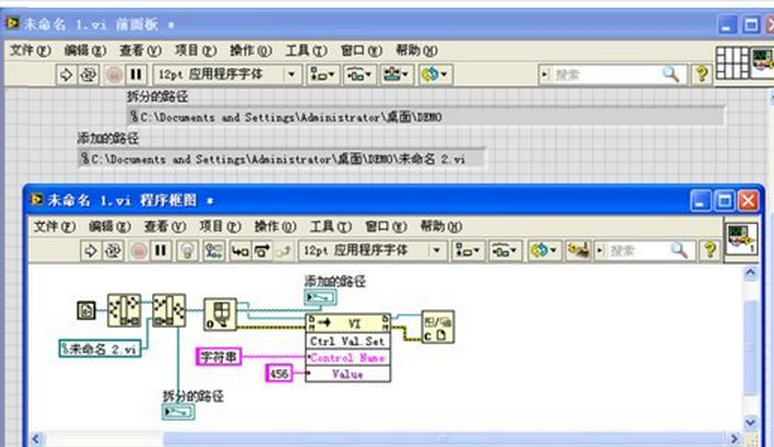Click 拆分的路径 path indicator field
This screenshot has height=447, width=774.
coord(426,117)
